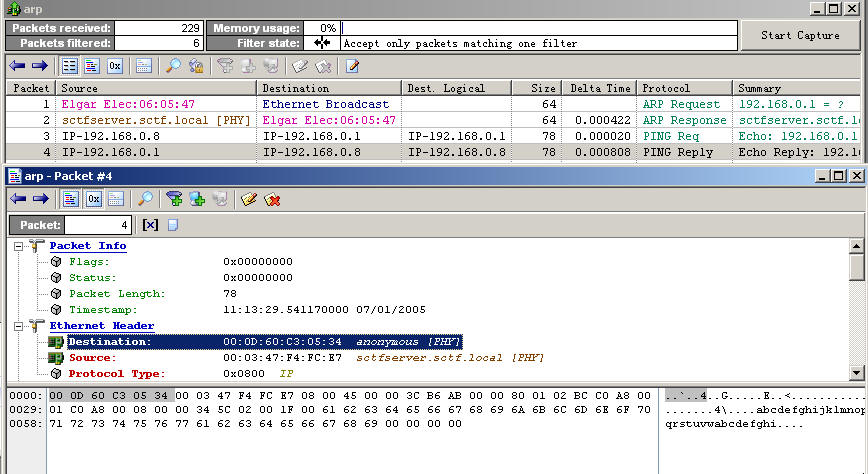868x474 pixels.
Task: Click the make filter funnel icon
Action: coord(175,199)
